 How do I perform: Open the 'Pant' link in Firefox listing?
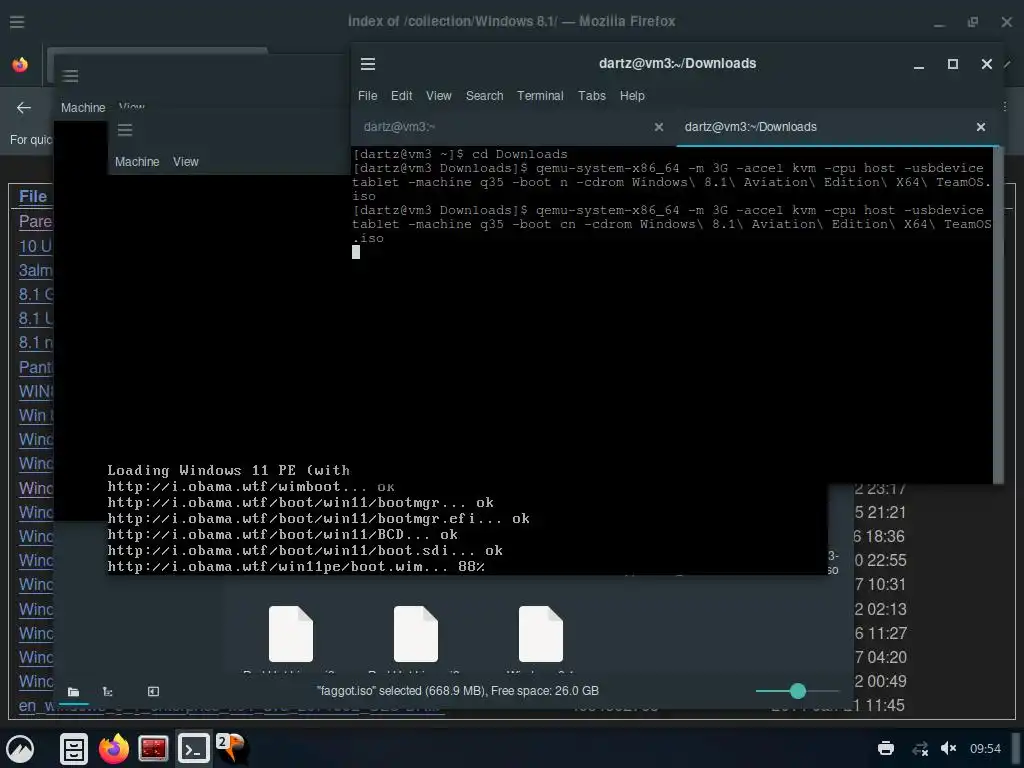[x=35, y=367]
